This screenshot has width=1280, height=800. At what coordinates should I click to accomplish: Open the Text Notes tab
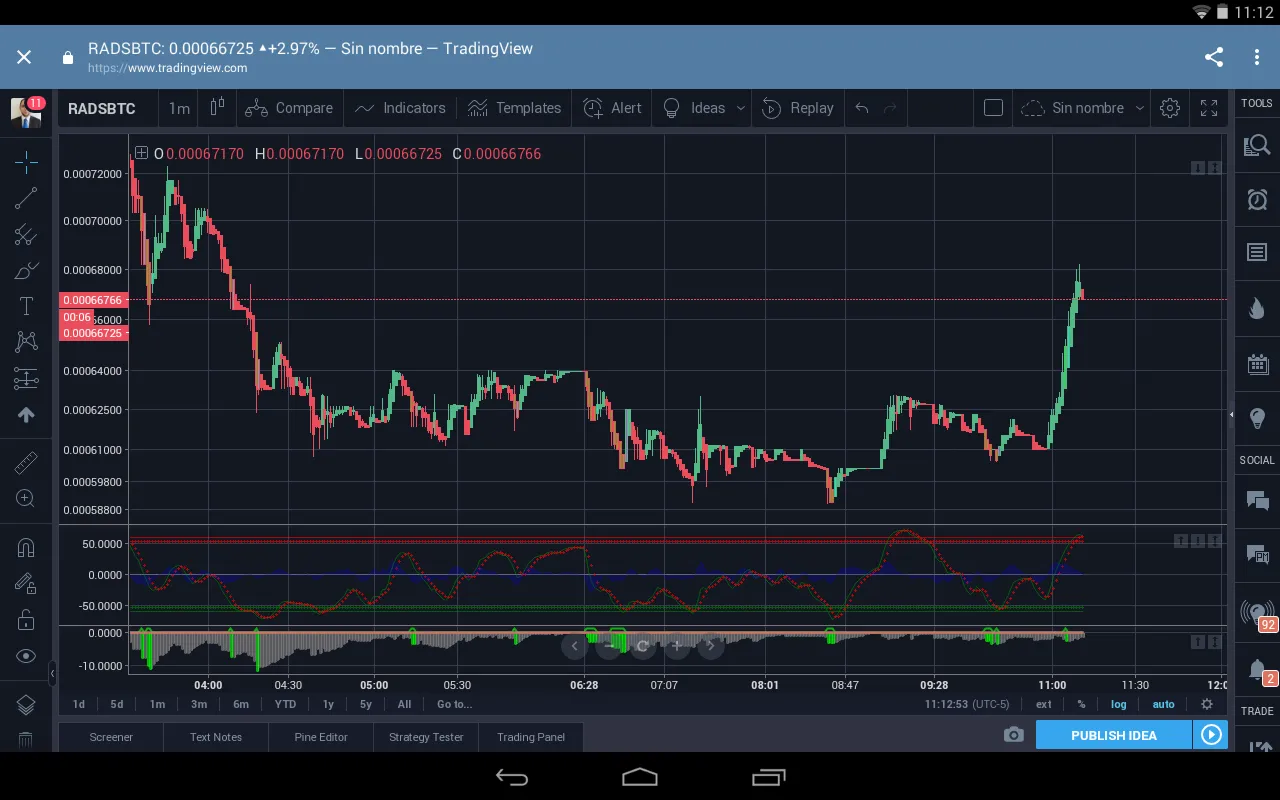216,737
